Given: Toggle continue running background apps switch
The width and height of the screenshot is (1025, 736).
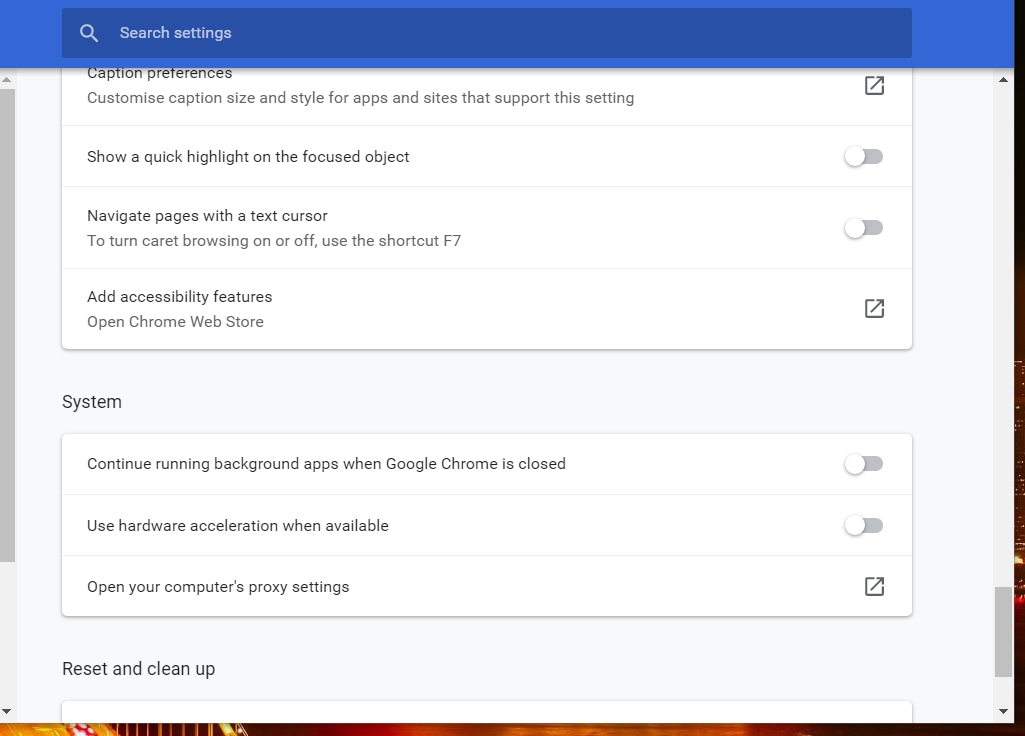Looking at the screenshot, I should (864, 464).
